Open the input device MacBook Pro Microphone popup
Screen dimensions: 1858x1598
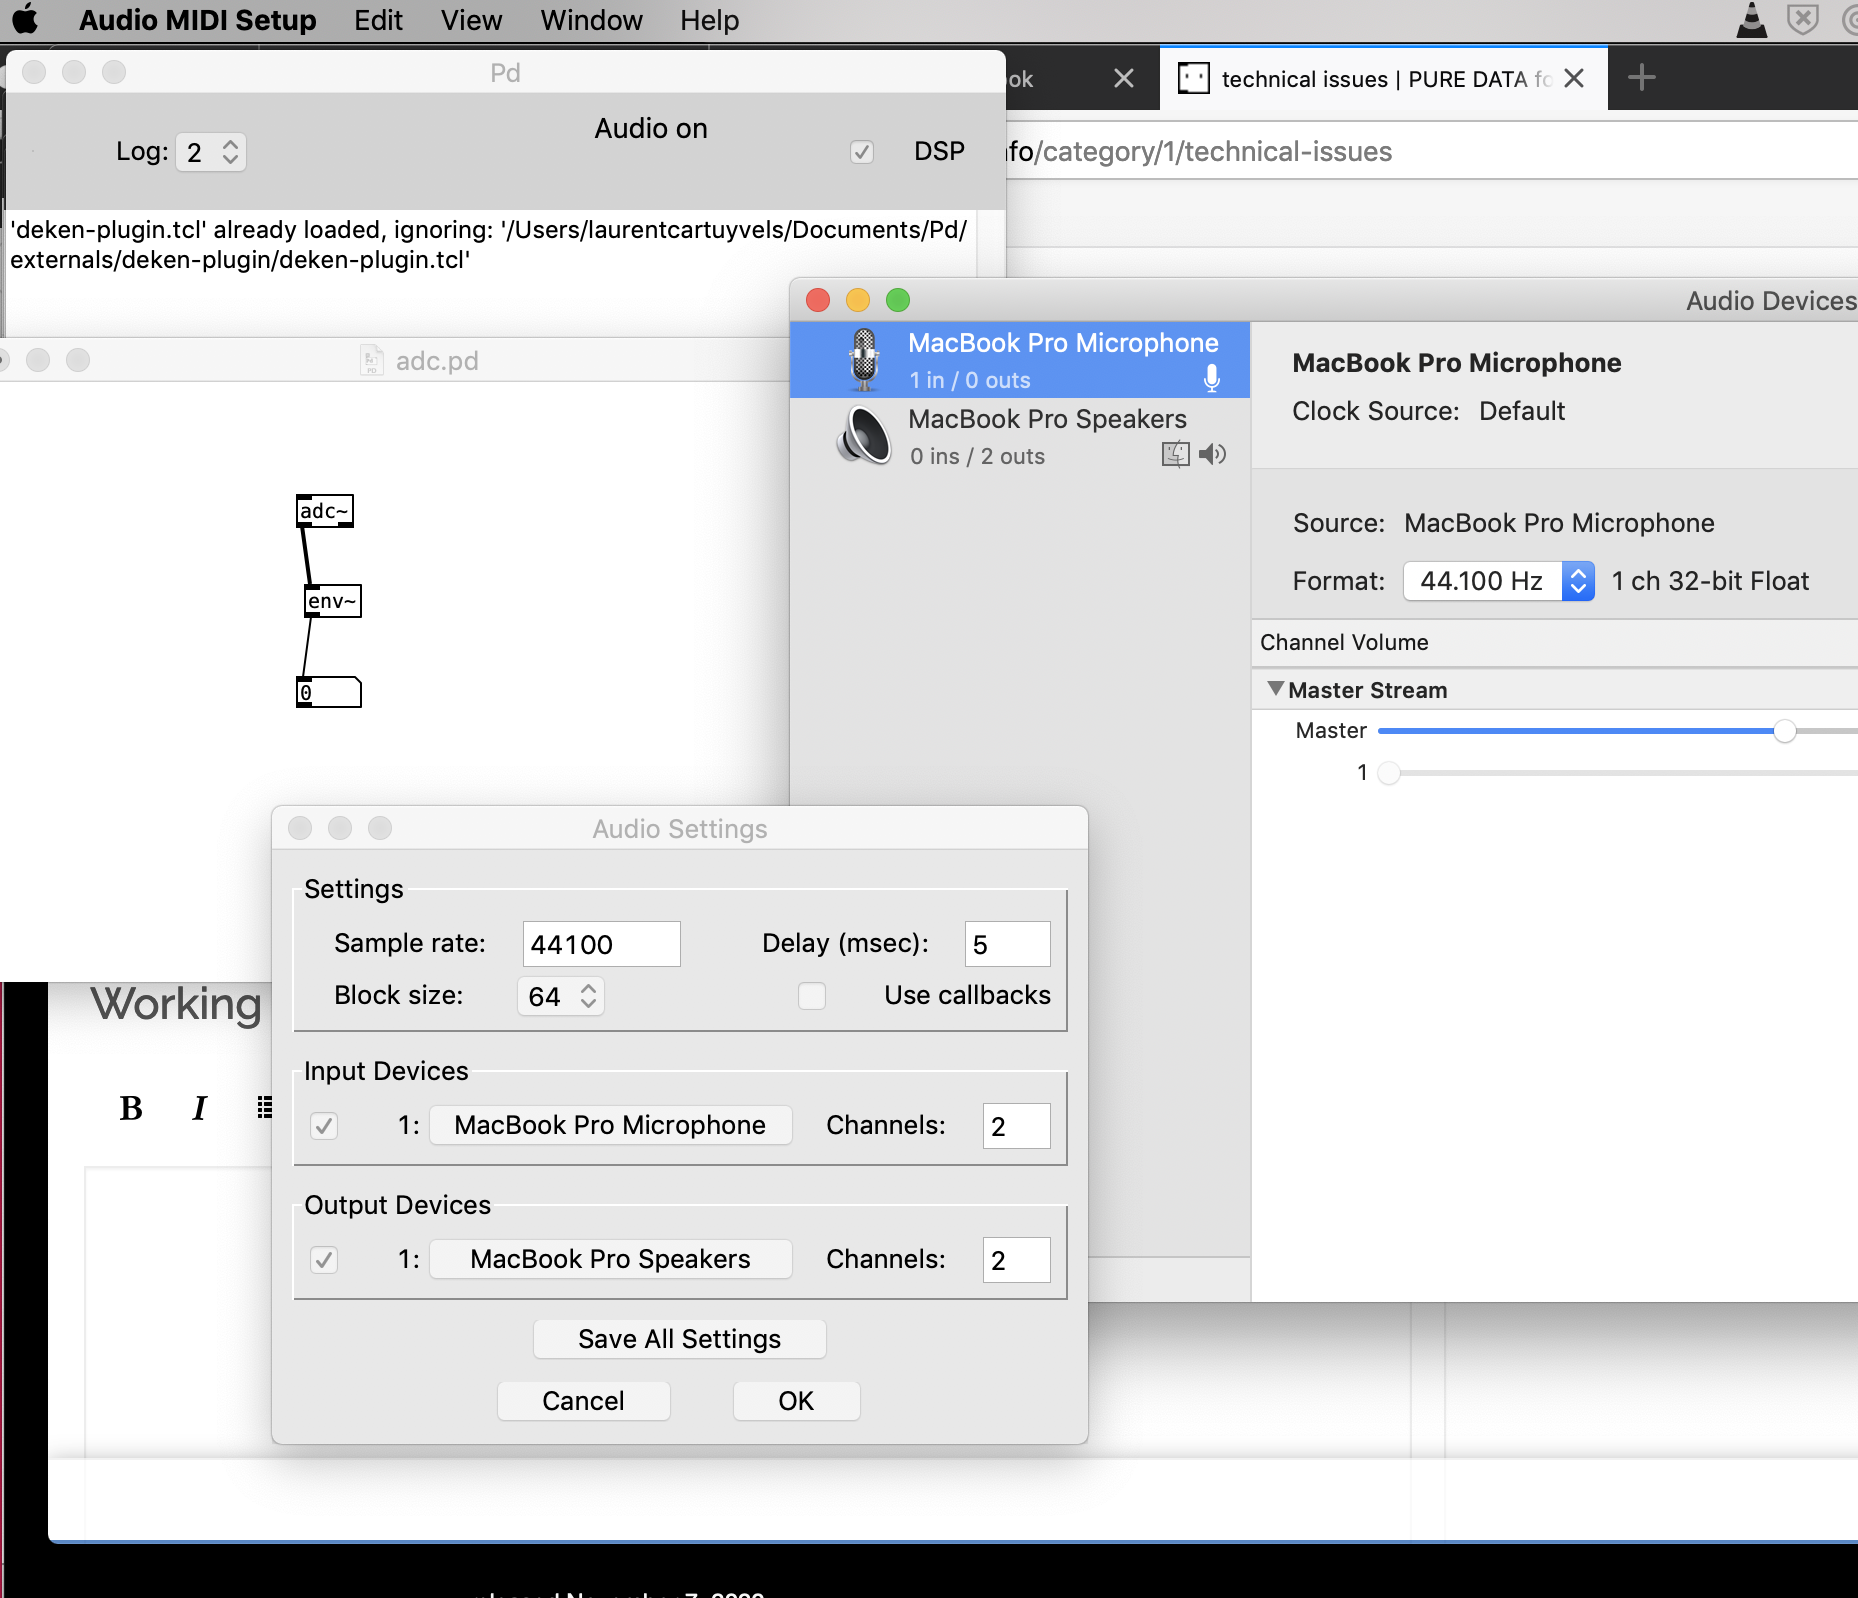[x=610, y=1125]
